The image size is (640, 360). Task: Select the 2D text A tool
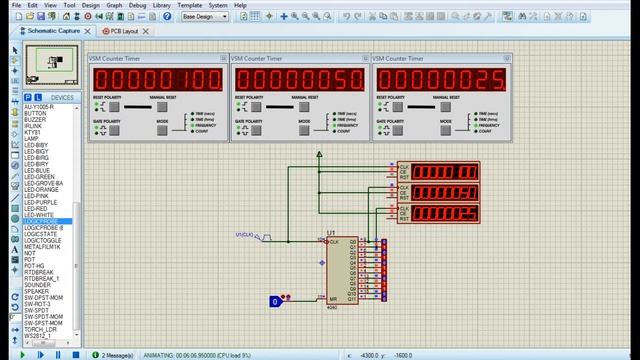click(15, 249)
